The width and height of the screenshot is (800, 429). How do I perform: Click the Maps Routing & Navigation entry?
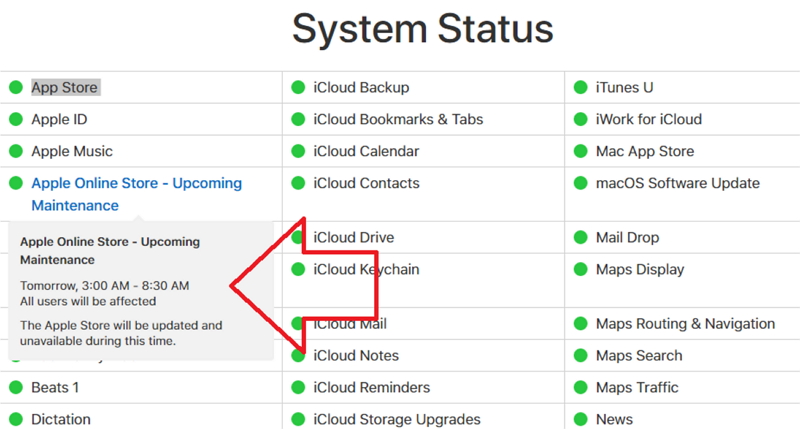tap(685, 324)
